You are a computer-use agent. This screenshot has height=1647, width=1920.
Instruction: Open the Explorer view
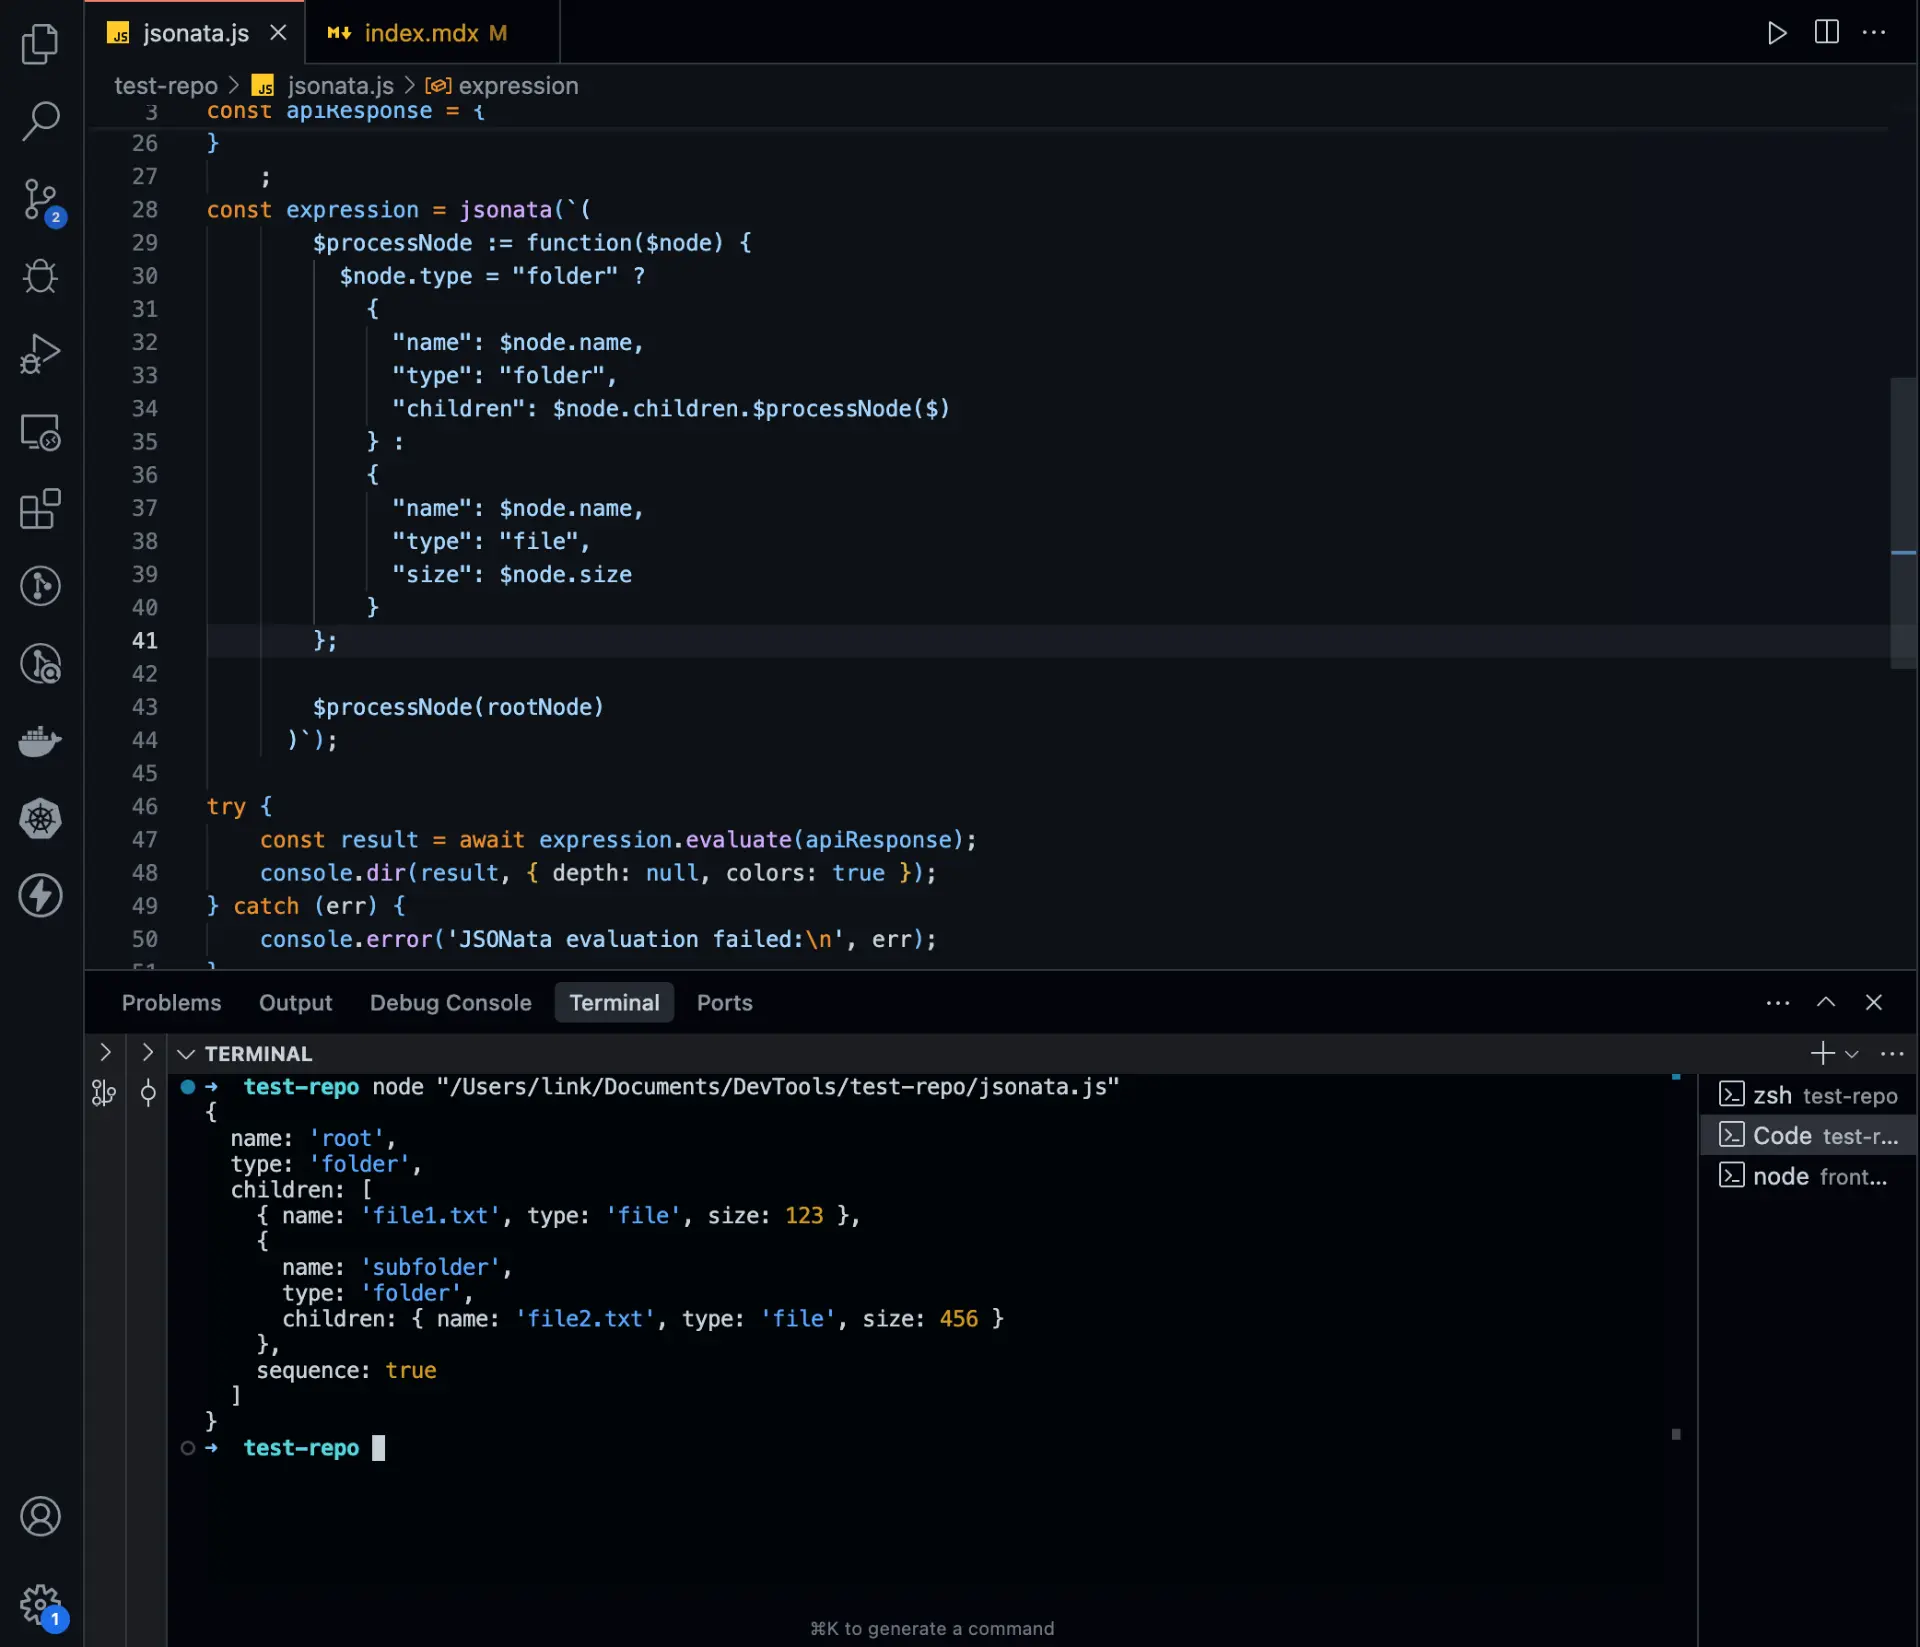click(40, 43)
